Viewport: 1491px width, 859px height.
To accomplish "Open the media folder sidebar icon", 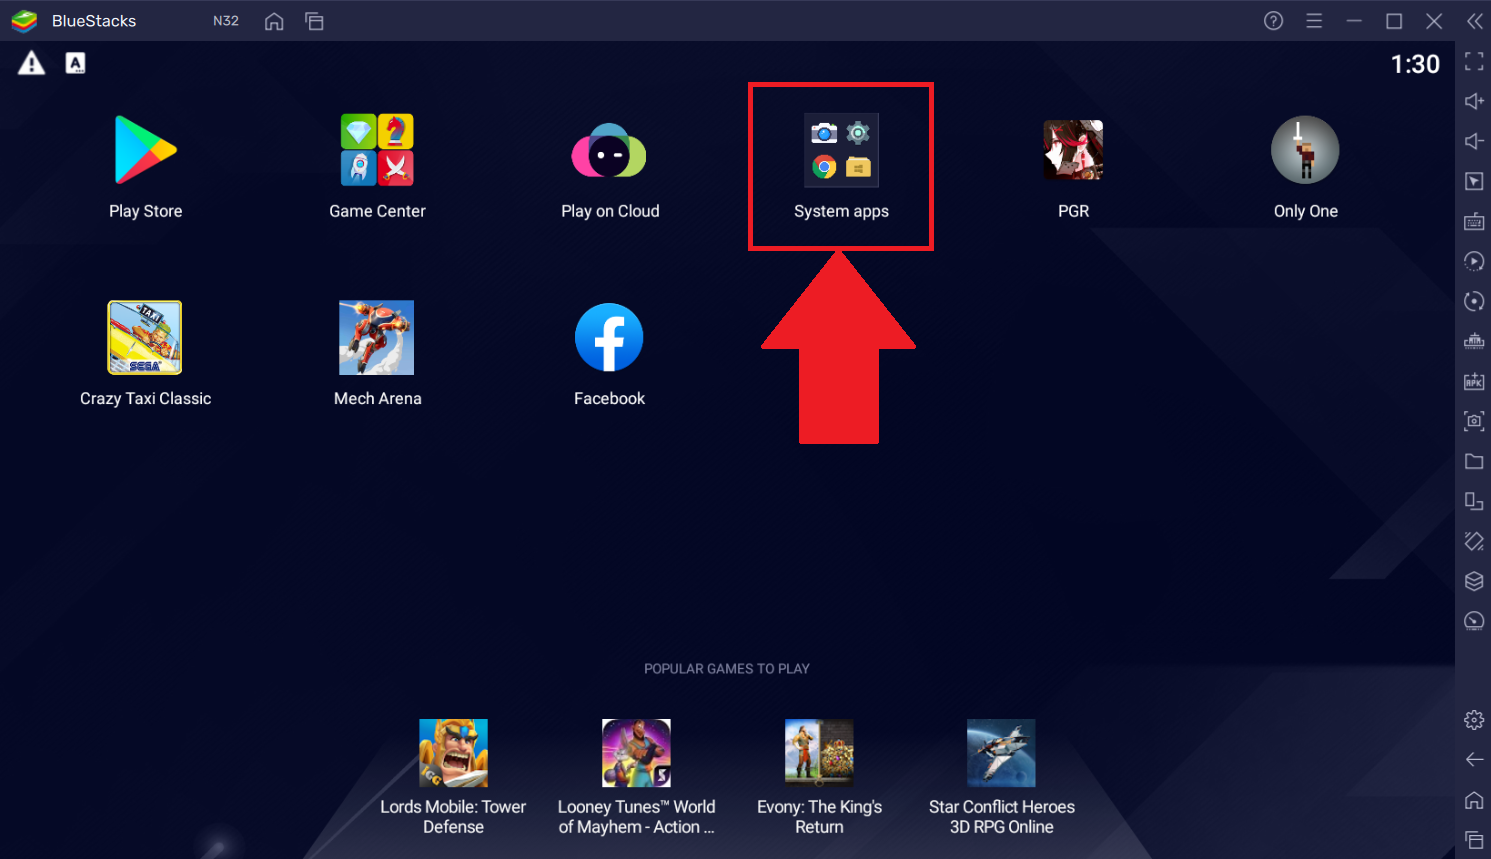I will coord(1474,461).
